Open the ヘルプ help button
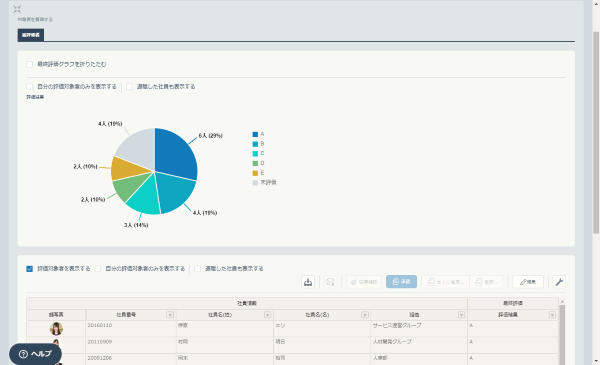 coord(35,354)
